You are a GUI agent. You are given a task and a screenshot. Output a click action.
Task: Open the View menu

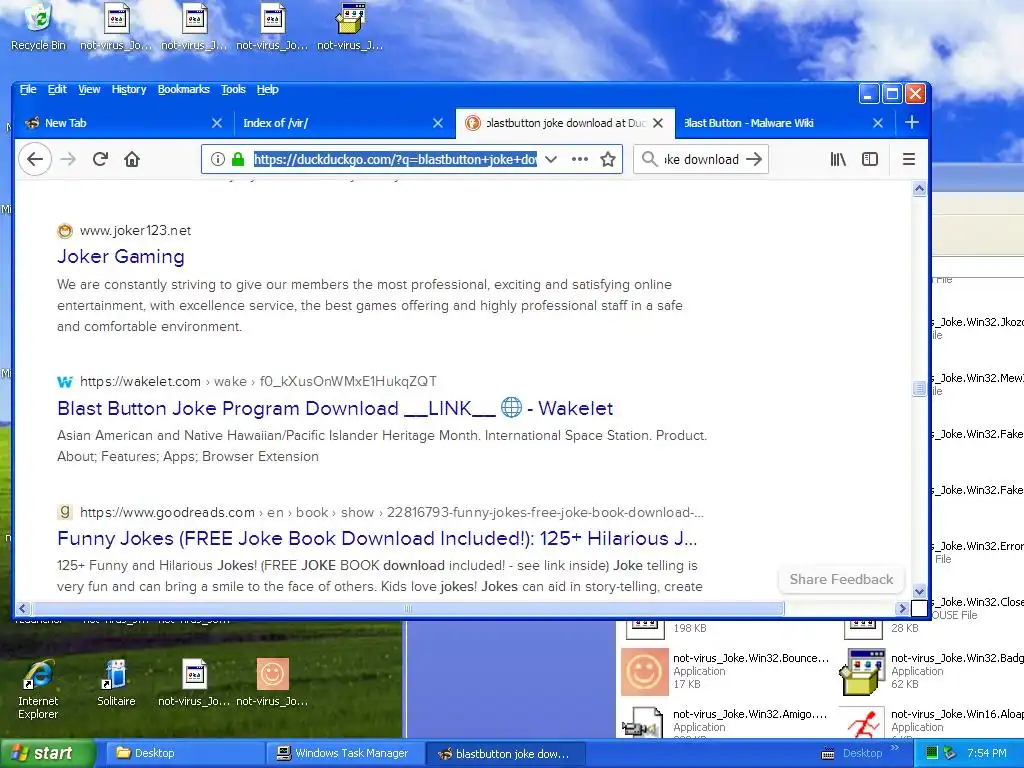pos(89,89)
